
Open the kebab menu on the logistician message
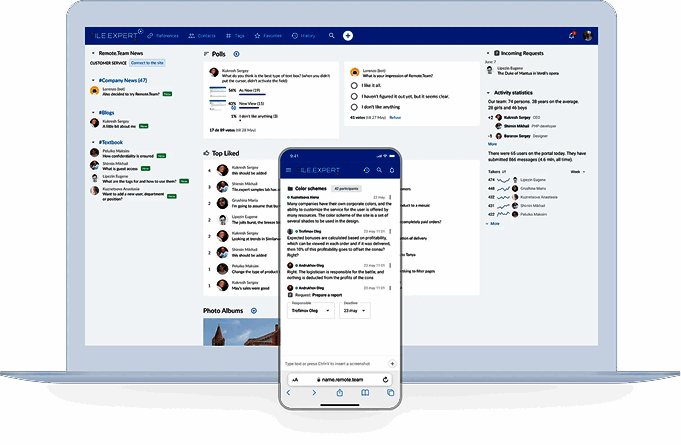pyautogui.click(x=390, y=265)
